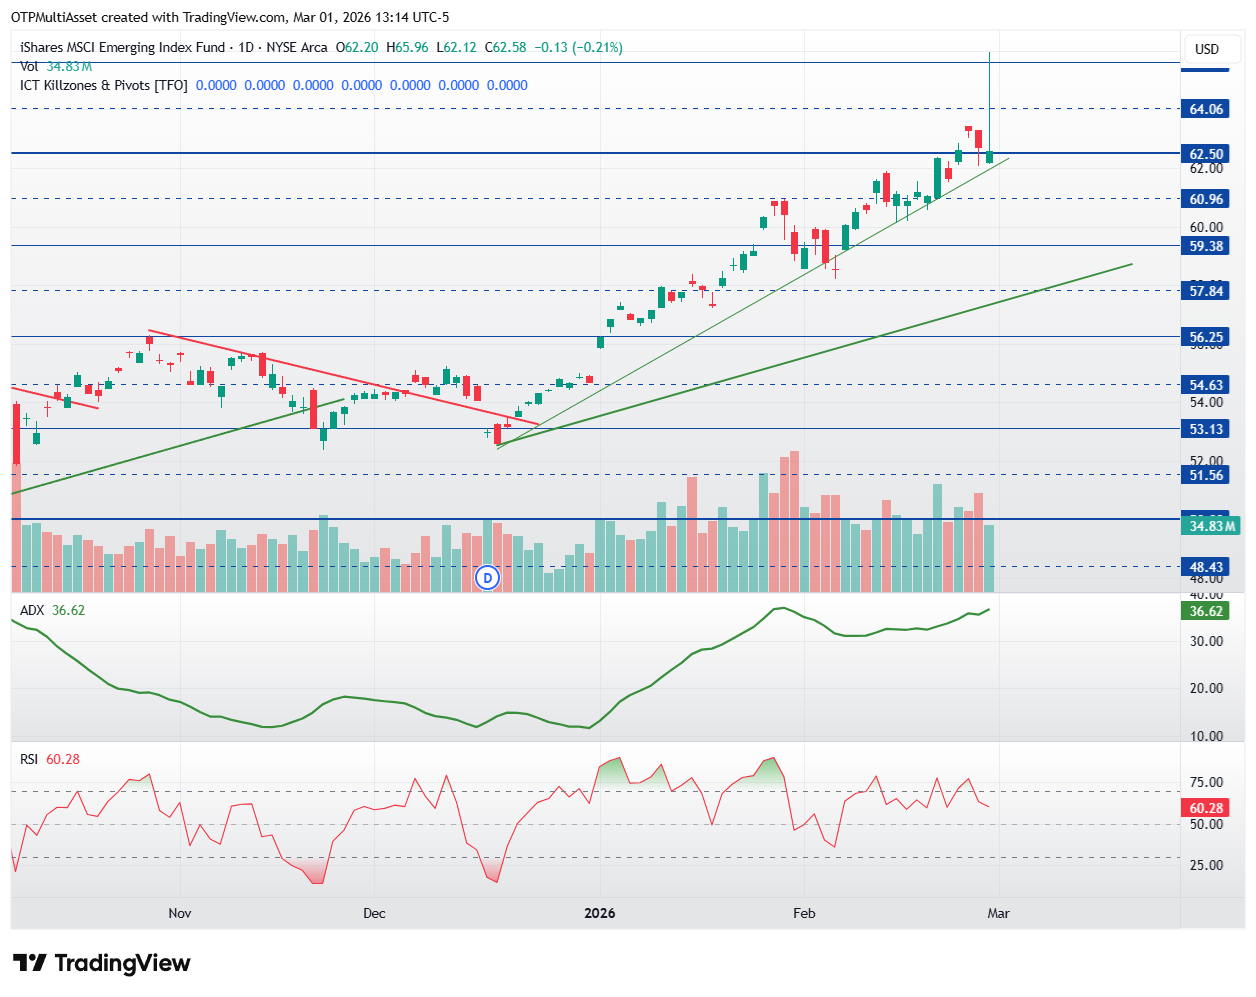The height and width of the screenshot is (997, 1256).
Task: Click the dividend 'D' marker on chart
Action: [487, 577]
